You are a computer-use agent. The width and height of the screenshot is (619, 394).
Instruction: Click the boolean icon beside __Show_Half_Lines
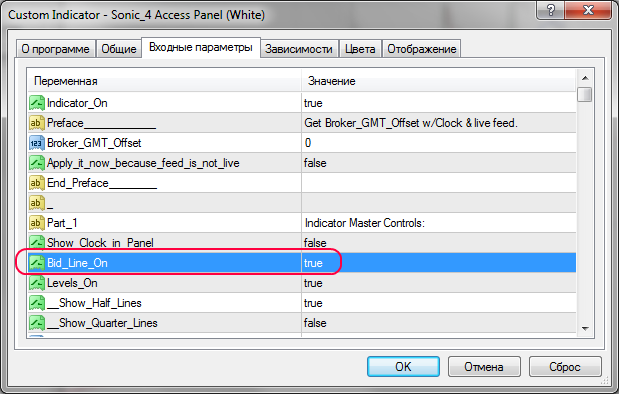coord(37,303)
